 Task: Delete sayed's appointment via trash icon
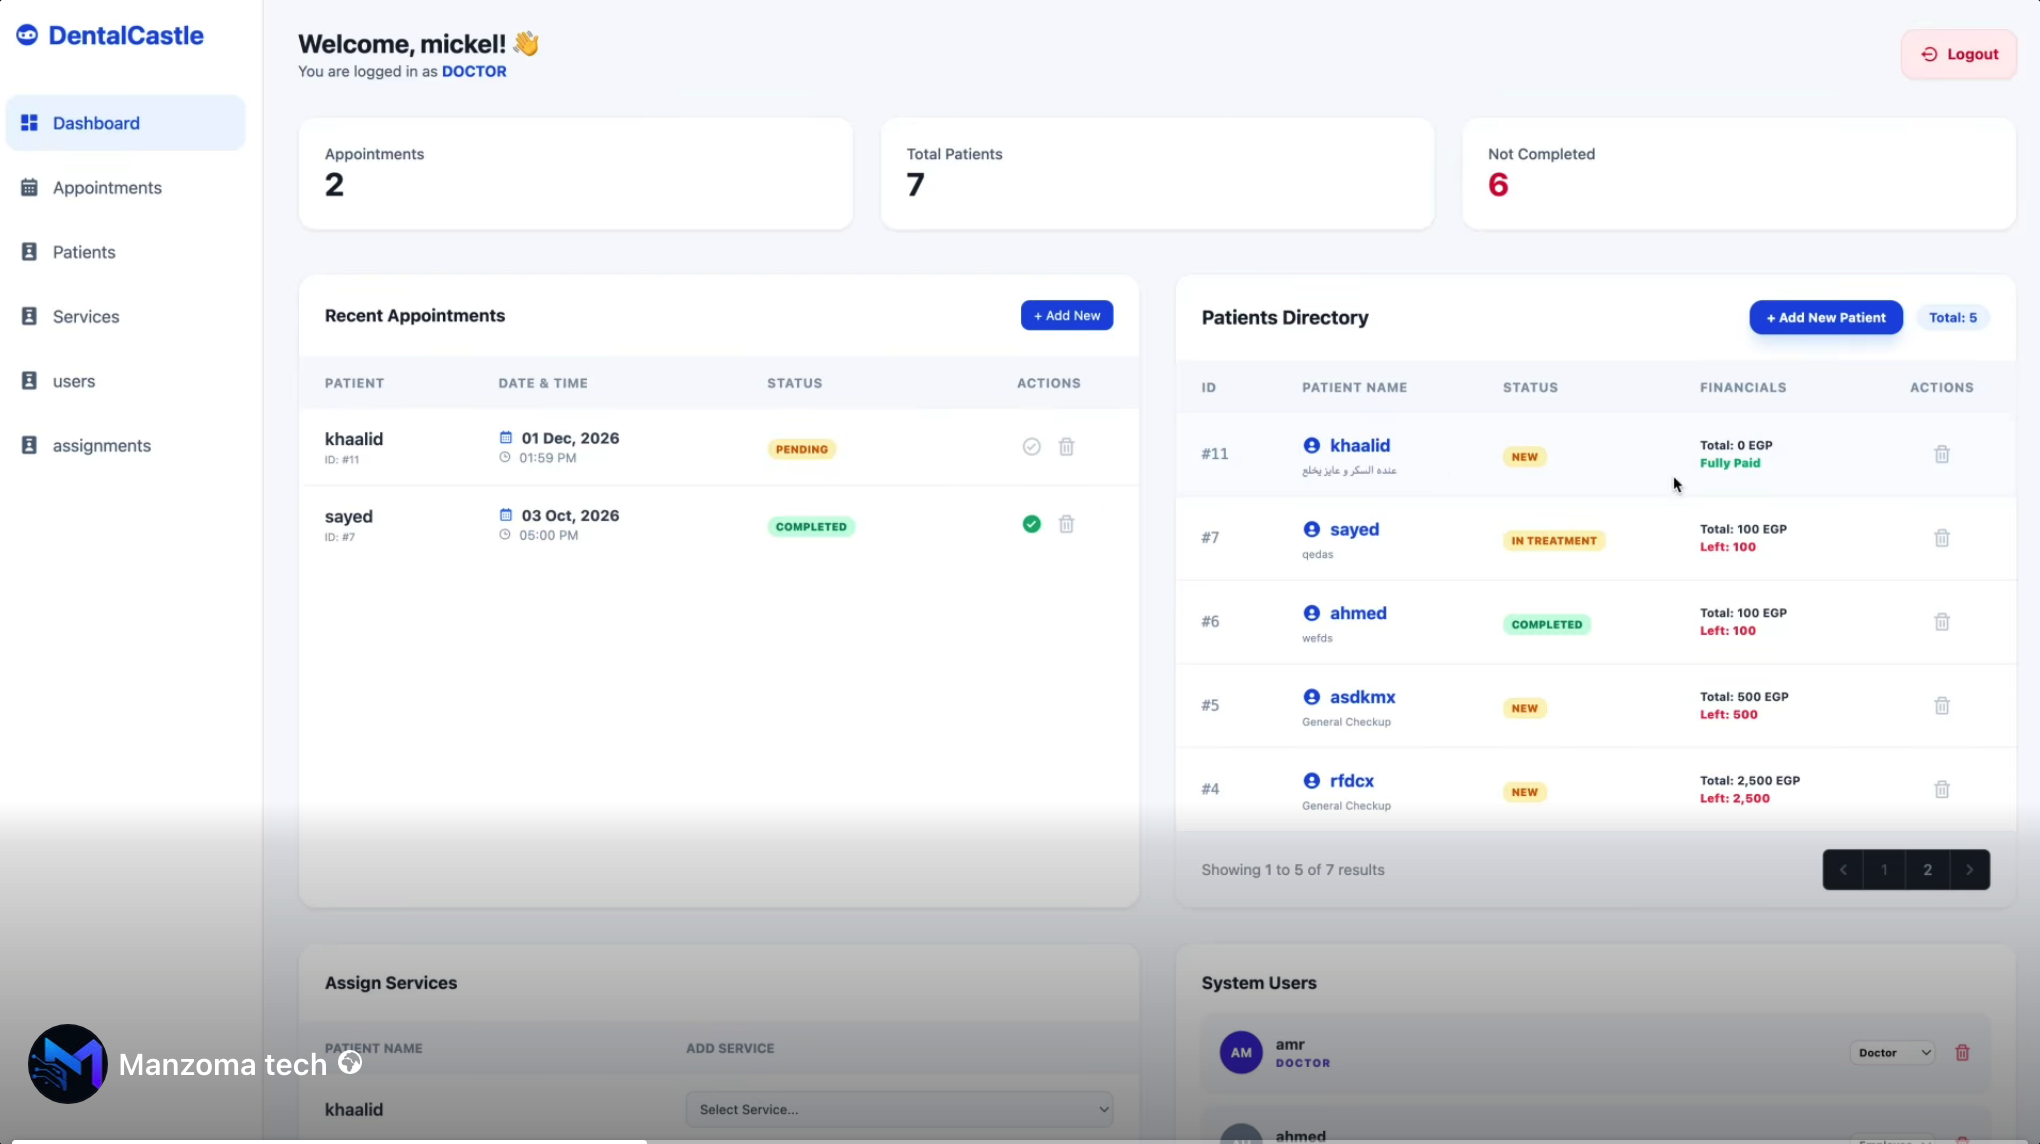tap(1066, 524)
